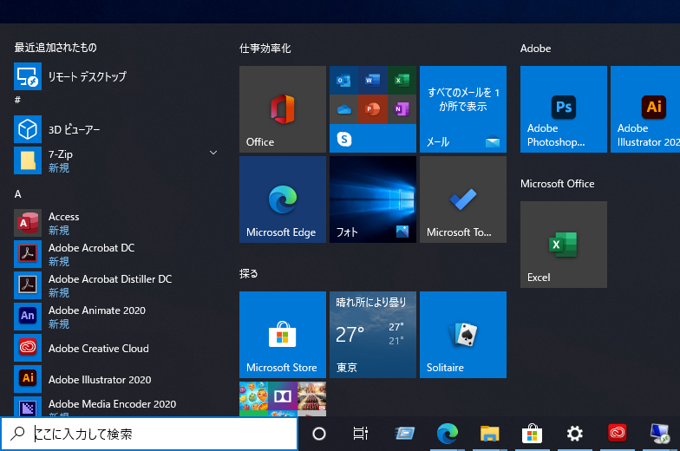Click the candy game thumbnail tile
Viewport: 680px width, 451px height.
coord(254,396)
